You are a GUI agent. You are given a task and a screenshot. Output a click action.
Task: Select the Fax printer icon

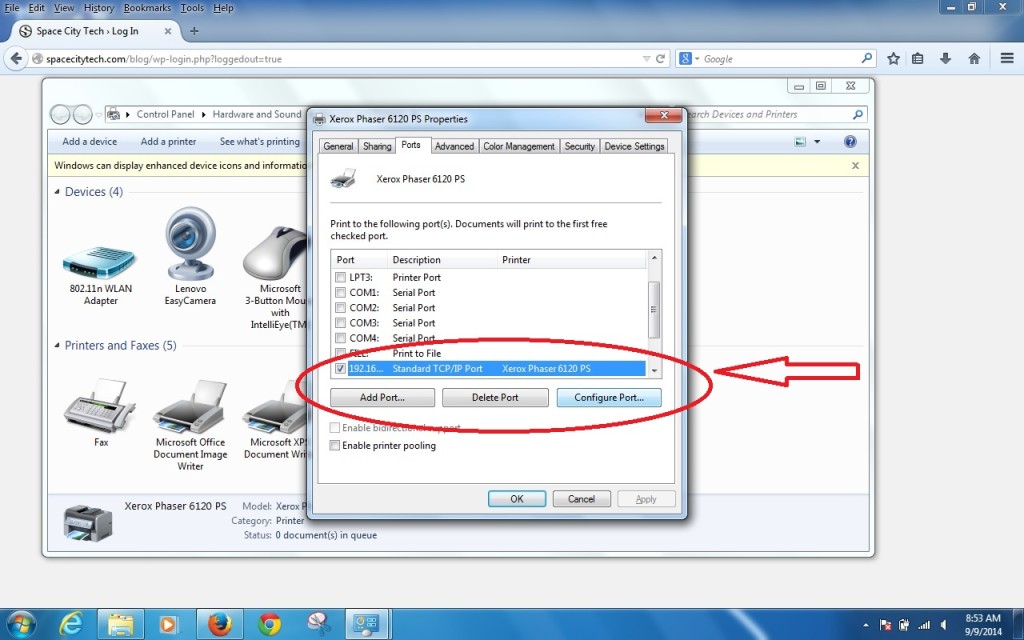[x=101, y=412]
